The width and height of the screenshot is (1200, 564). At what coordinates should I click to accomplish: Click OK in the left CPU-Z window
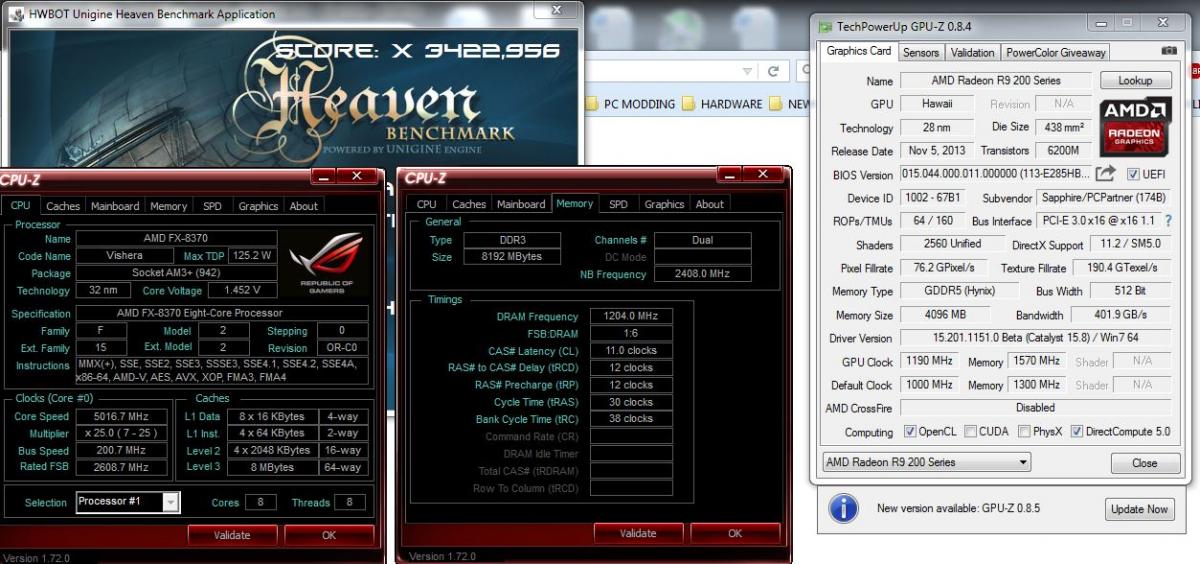(329, 535)
